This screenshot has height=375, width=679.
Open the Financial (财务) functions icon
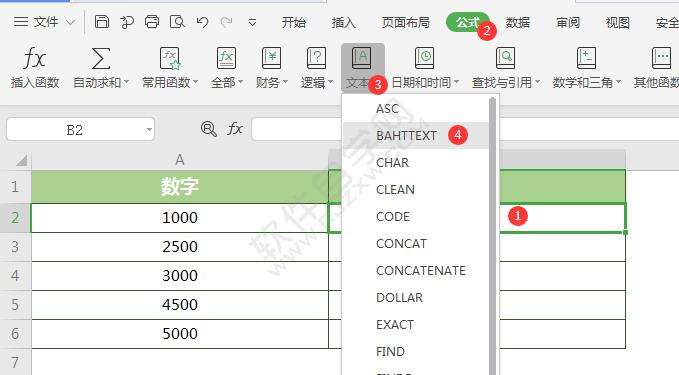[x=272, y=58]
